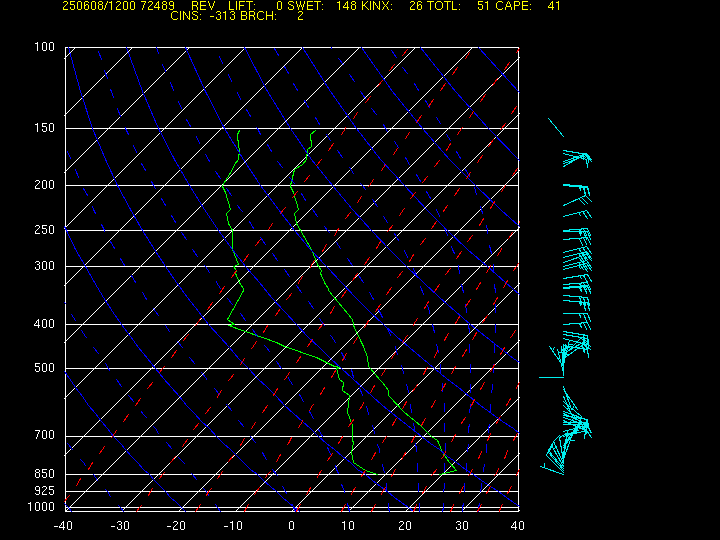This screenshot has height=540, width=720.
Task: Click the -40 temperature axis label
Action: [63, 526]
